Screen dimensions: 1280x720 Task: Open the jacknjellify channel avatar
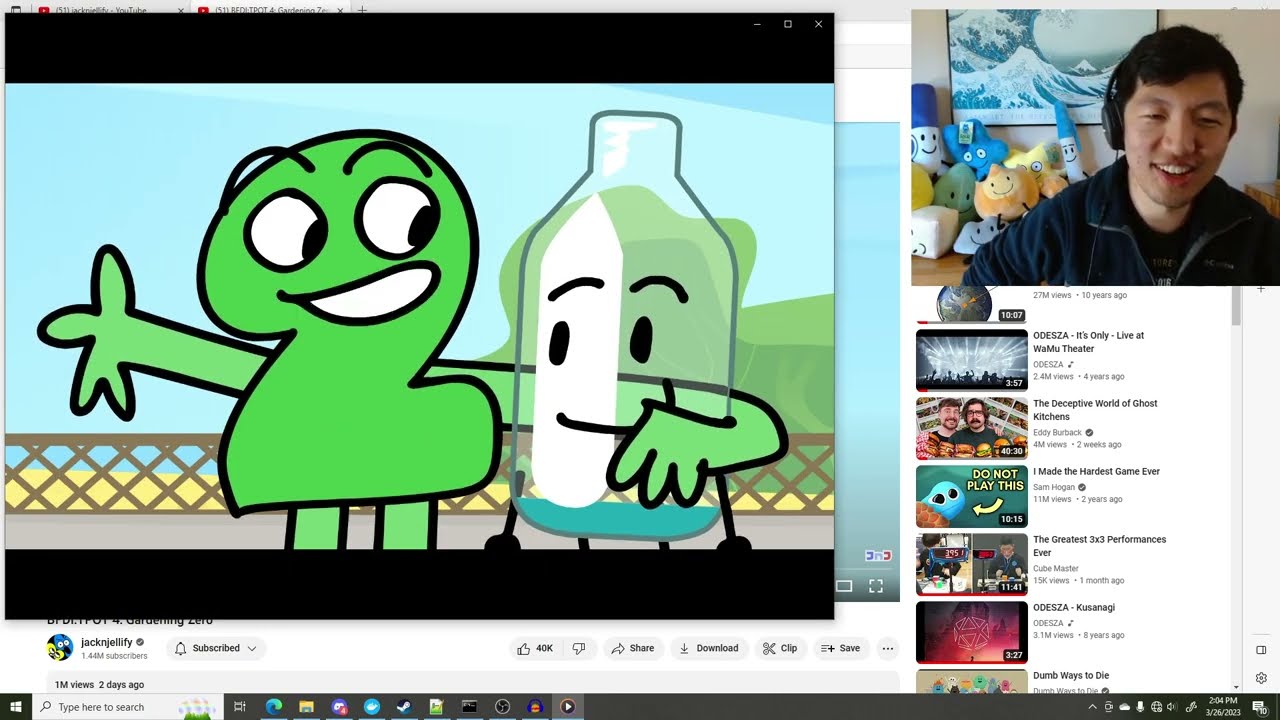(60, 648)
